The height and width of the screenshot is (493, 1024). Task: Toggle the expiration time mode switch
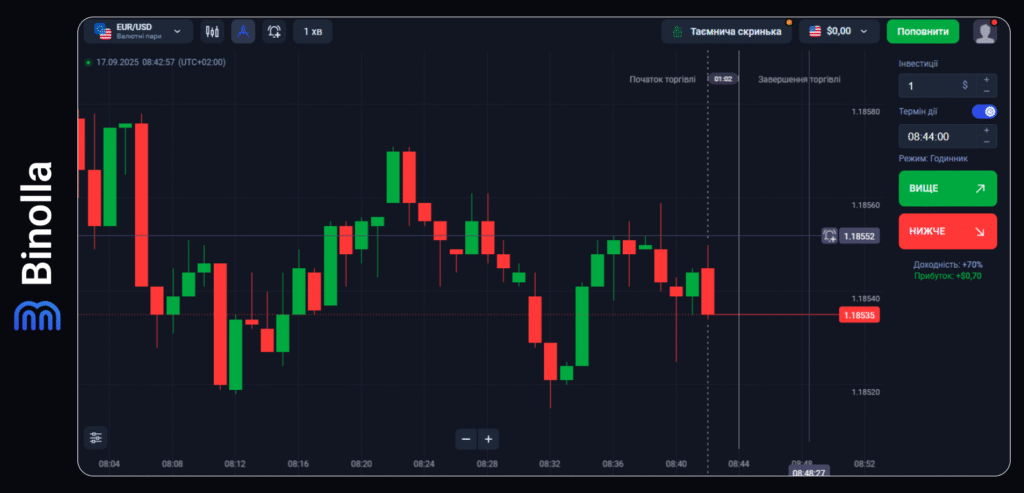coord(984,112)
